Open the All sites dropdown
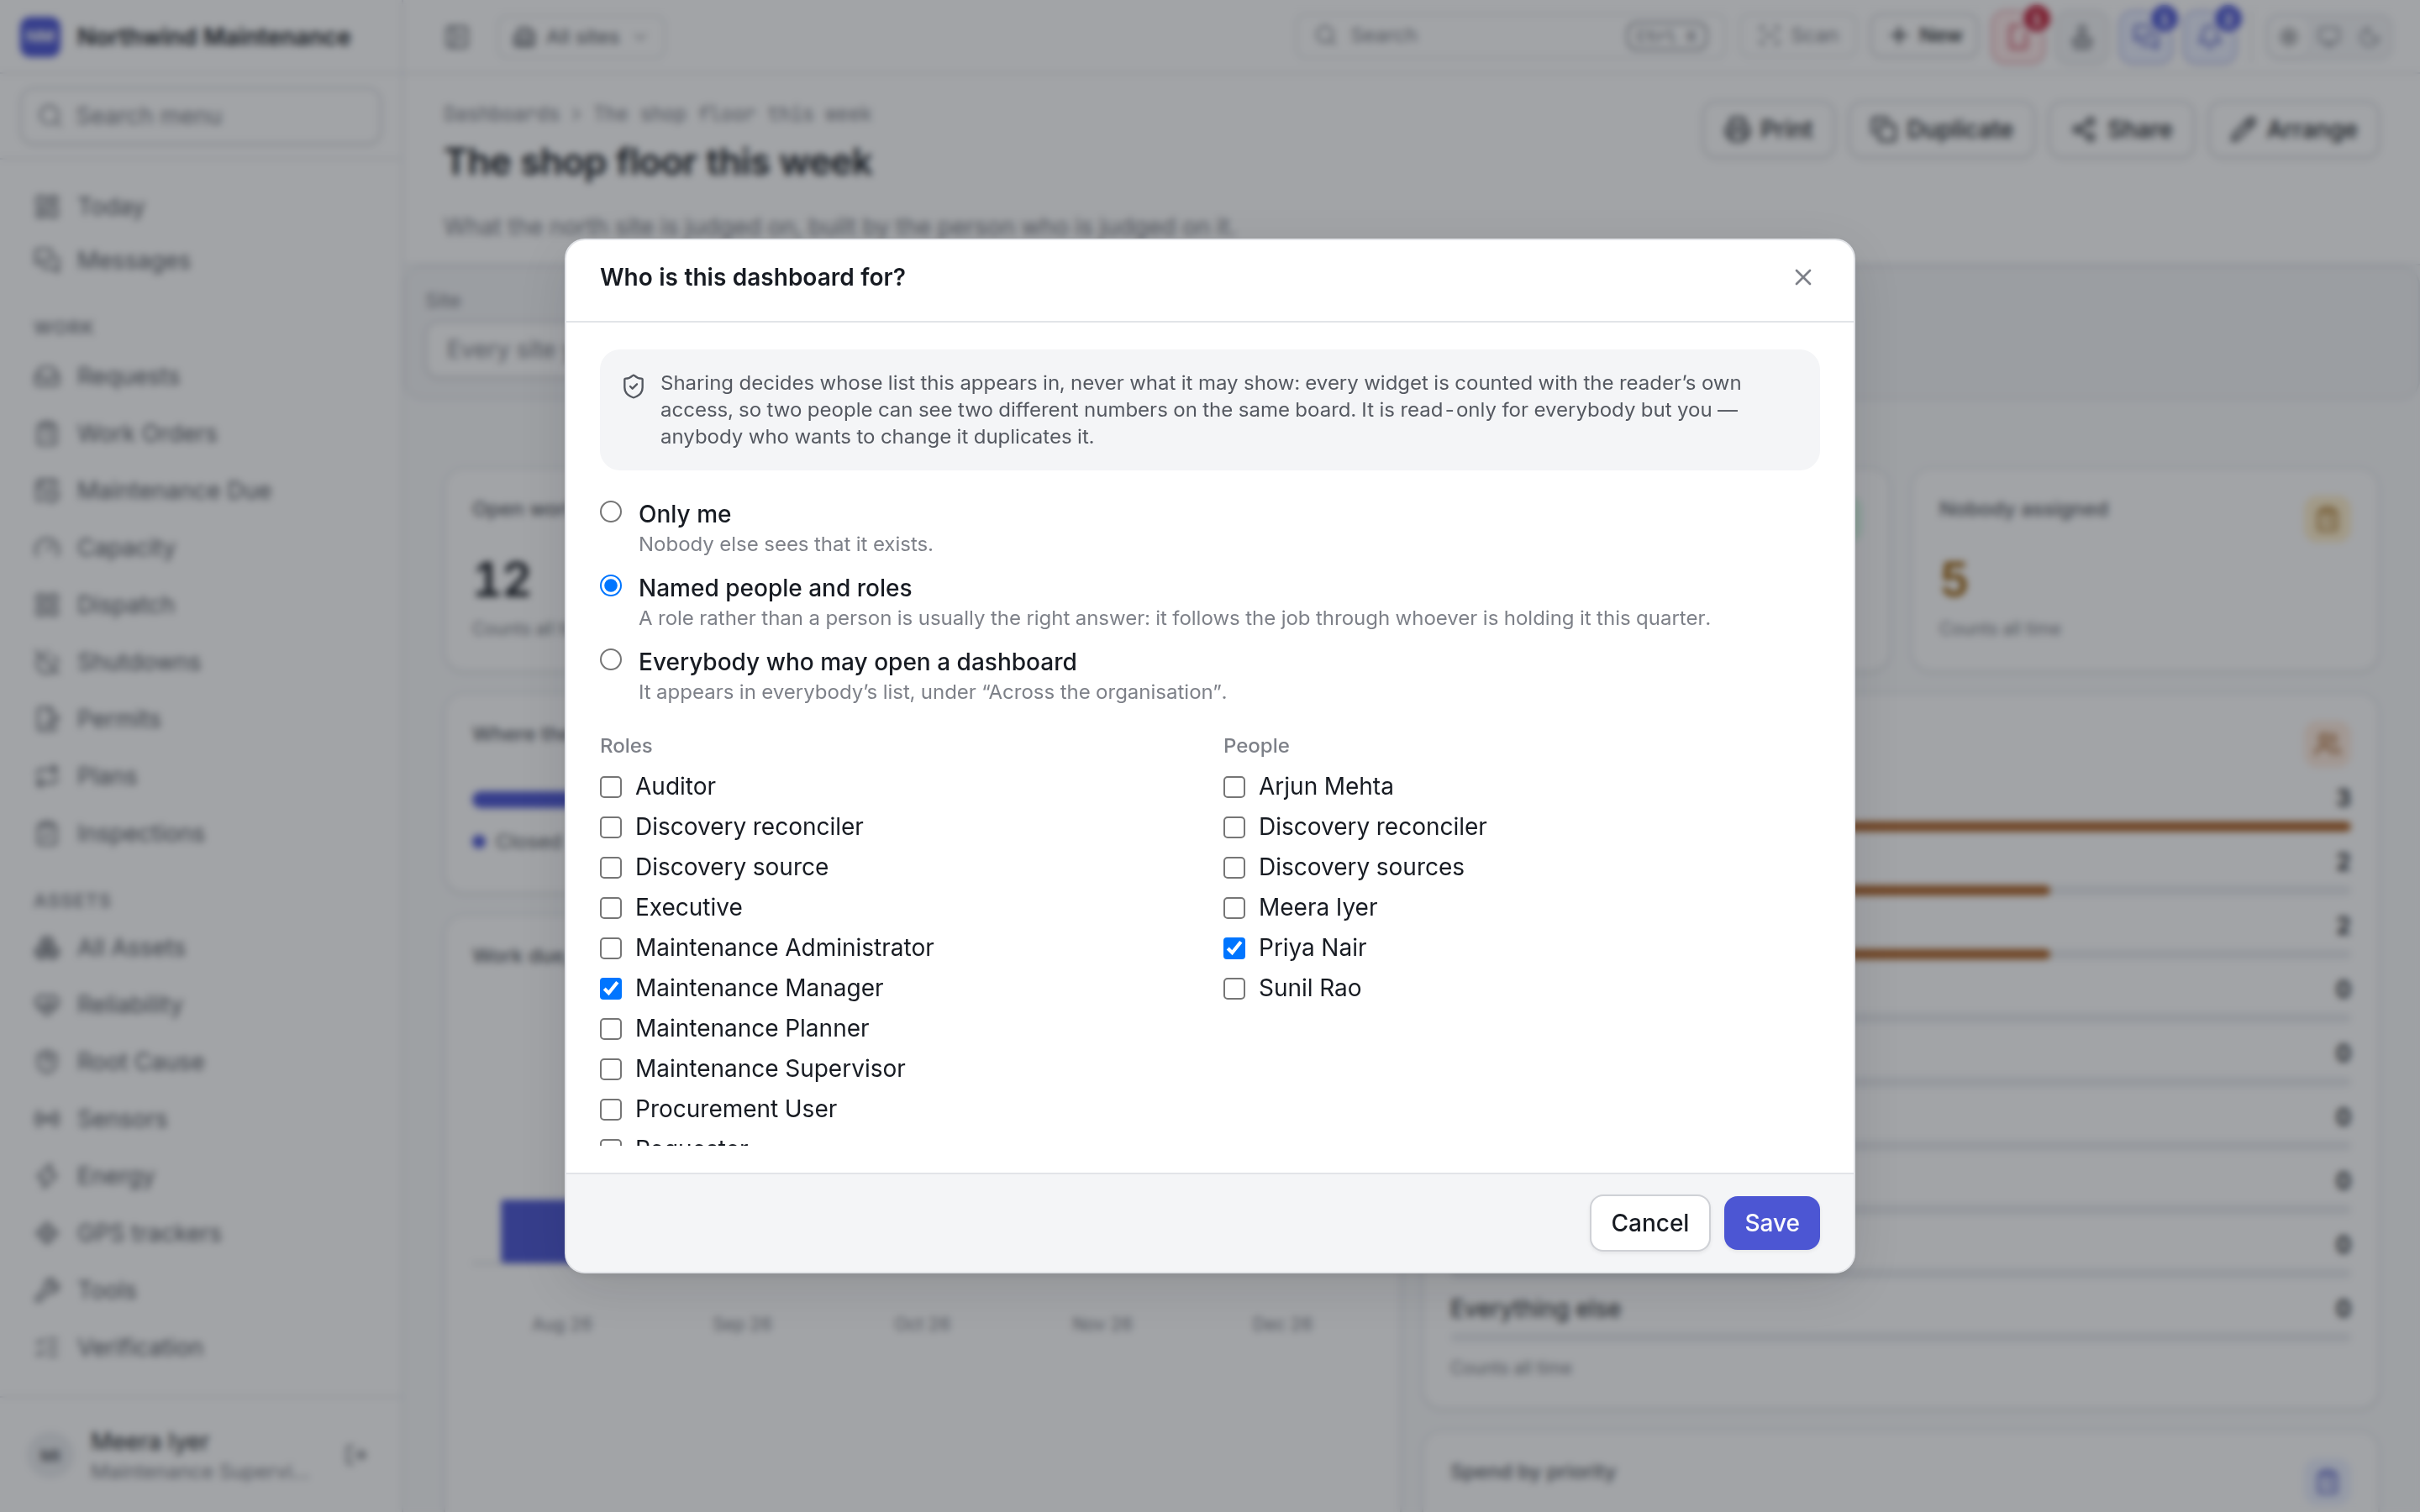This screenshot has width=2420, height=1512. pos(581,37)
